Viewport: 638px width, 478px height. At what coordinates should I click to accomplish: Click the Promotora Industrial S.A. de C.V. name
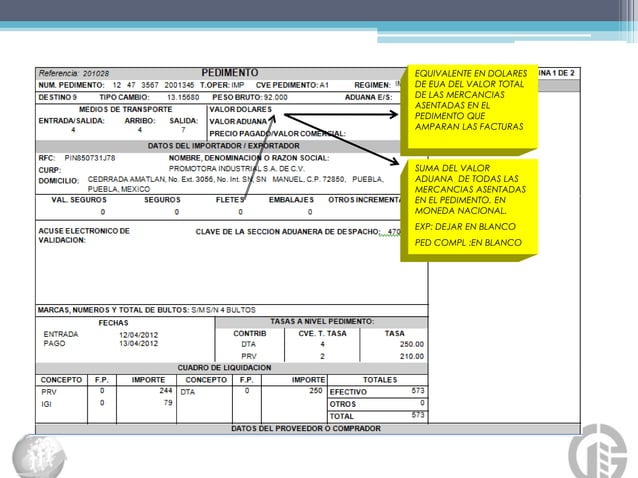point(237,169)
